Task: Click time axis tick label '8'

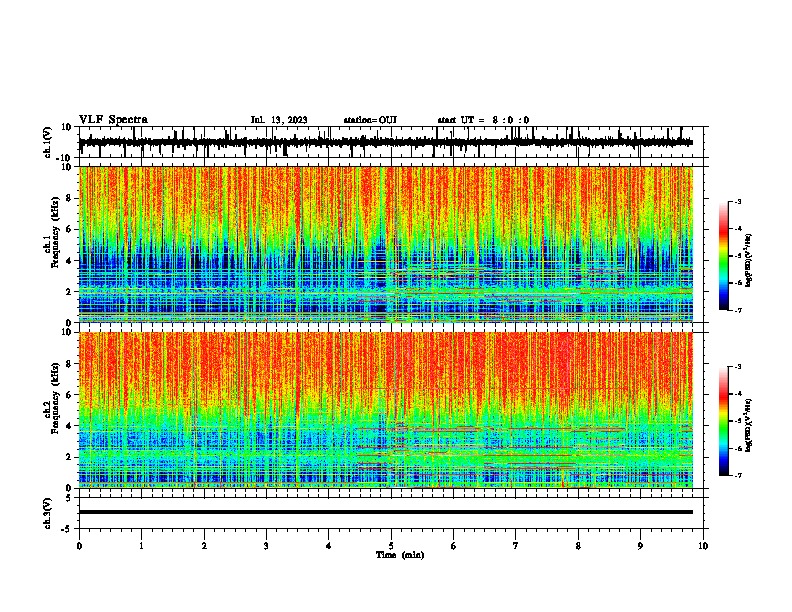Action: tap(578, 546)
